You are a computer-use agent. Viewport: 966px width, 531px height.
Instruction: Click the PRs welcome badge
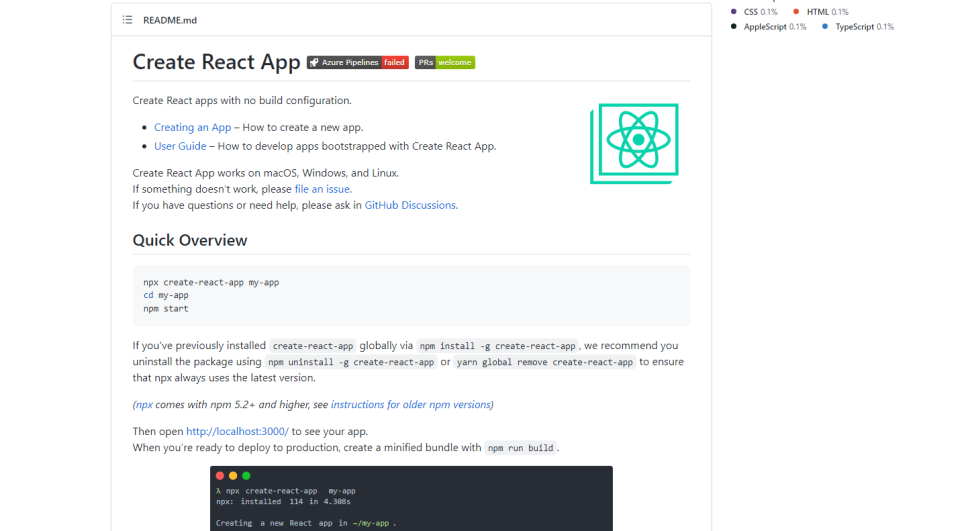click(x=445, y=62)
